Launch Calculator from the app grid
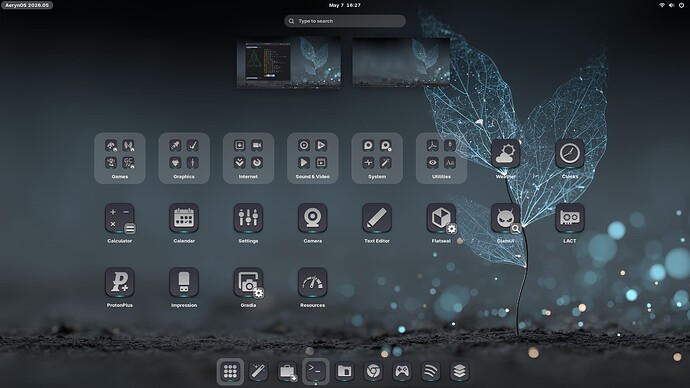This screenshot has width=690, height=388. (x=120, y=218)
